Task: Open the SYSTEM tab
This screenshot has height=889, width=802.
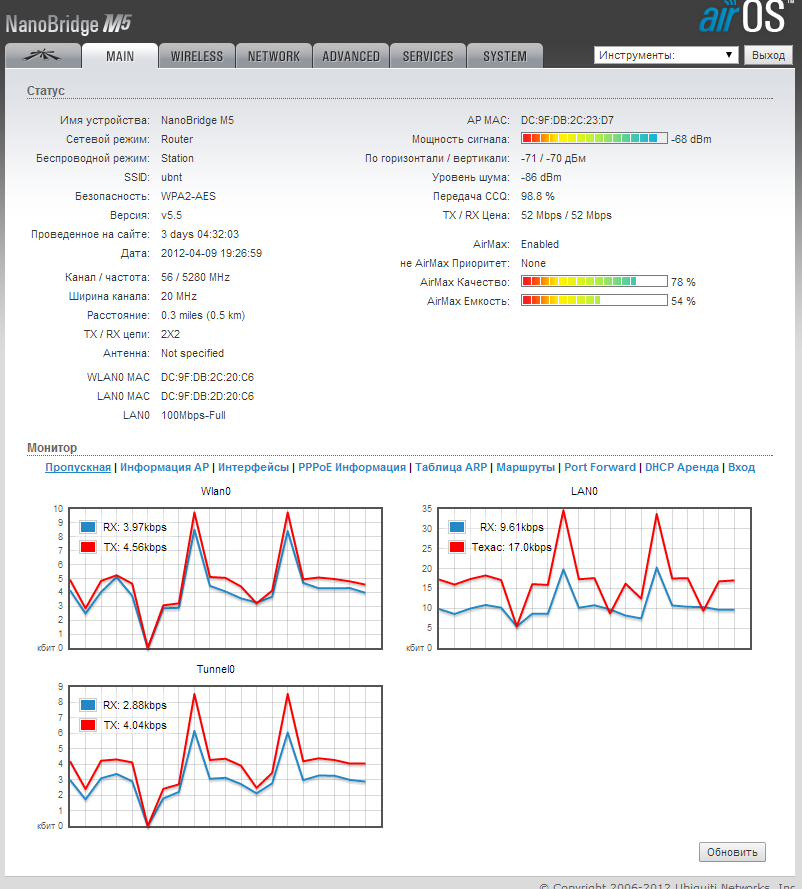Action: 505,56
